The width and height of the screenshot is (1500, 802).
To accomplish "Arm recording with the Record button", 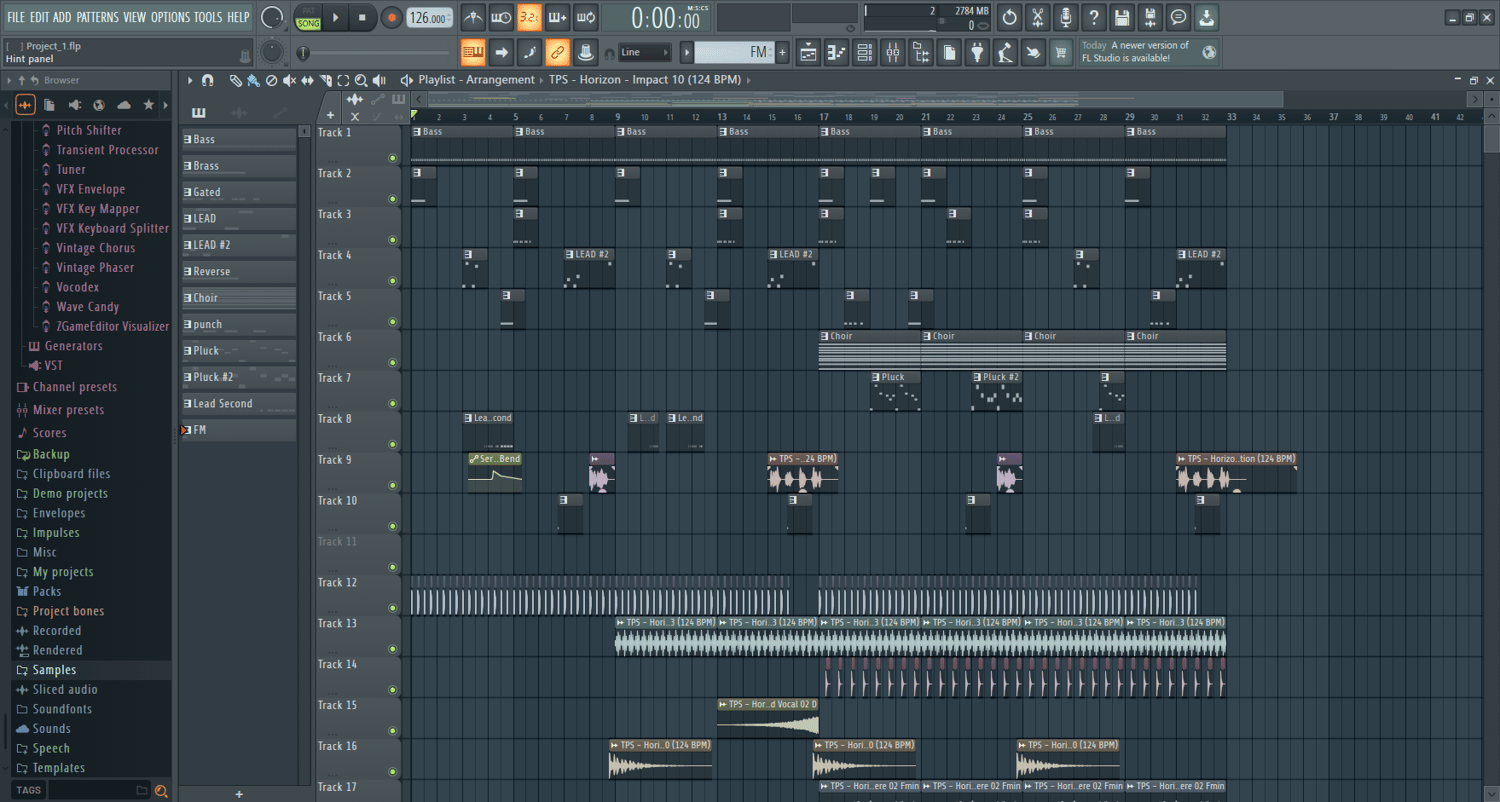I will tap(391, 17).
